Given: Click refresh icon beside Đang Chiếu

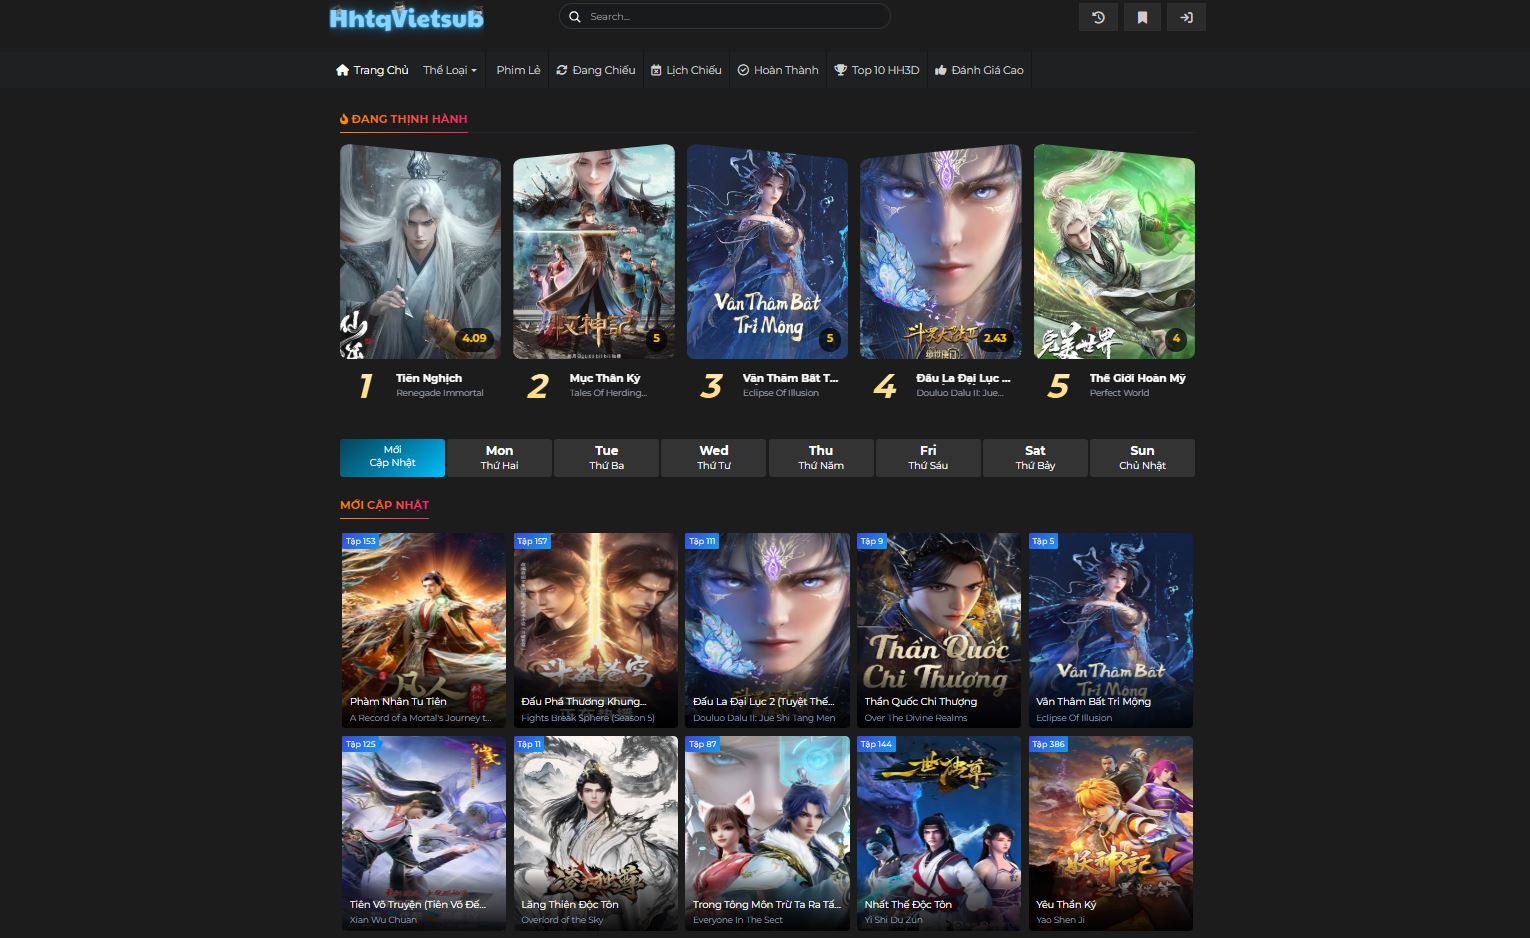Looking at the screenshot, I should pyautogui.click(x=562, y=70).
